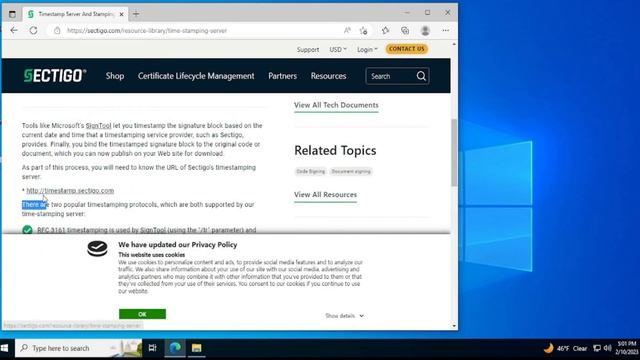The image size is (640, 360).
Task: Click the Sectigo logo
Action: [55, 76]
